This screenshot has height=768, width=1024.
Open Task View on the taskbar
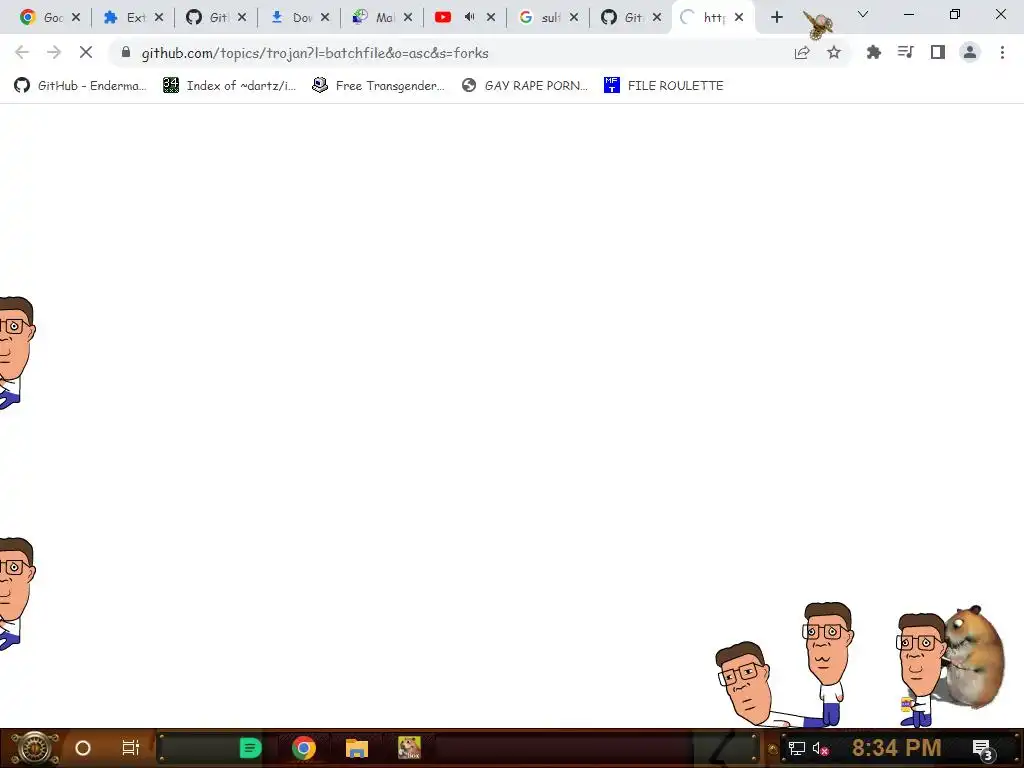[x=131, y=748]
